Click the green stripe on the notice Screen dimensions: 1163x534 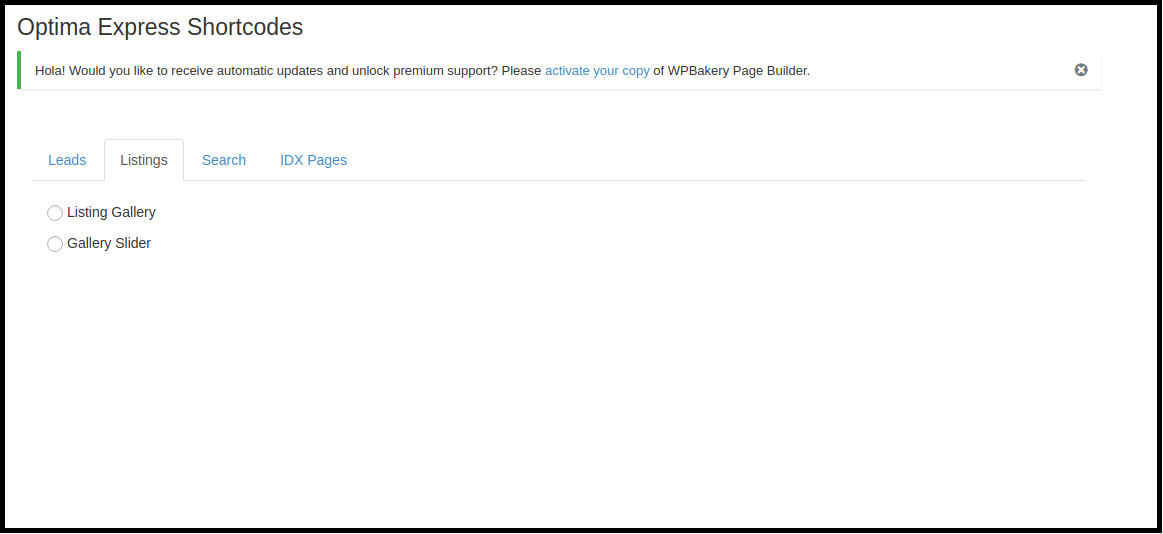19,70
